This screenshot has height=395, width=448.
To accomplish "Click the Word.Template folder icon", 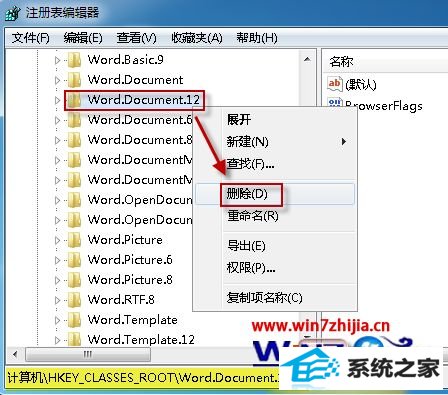I will pyautogui.click(x=74, y=320).
